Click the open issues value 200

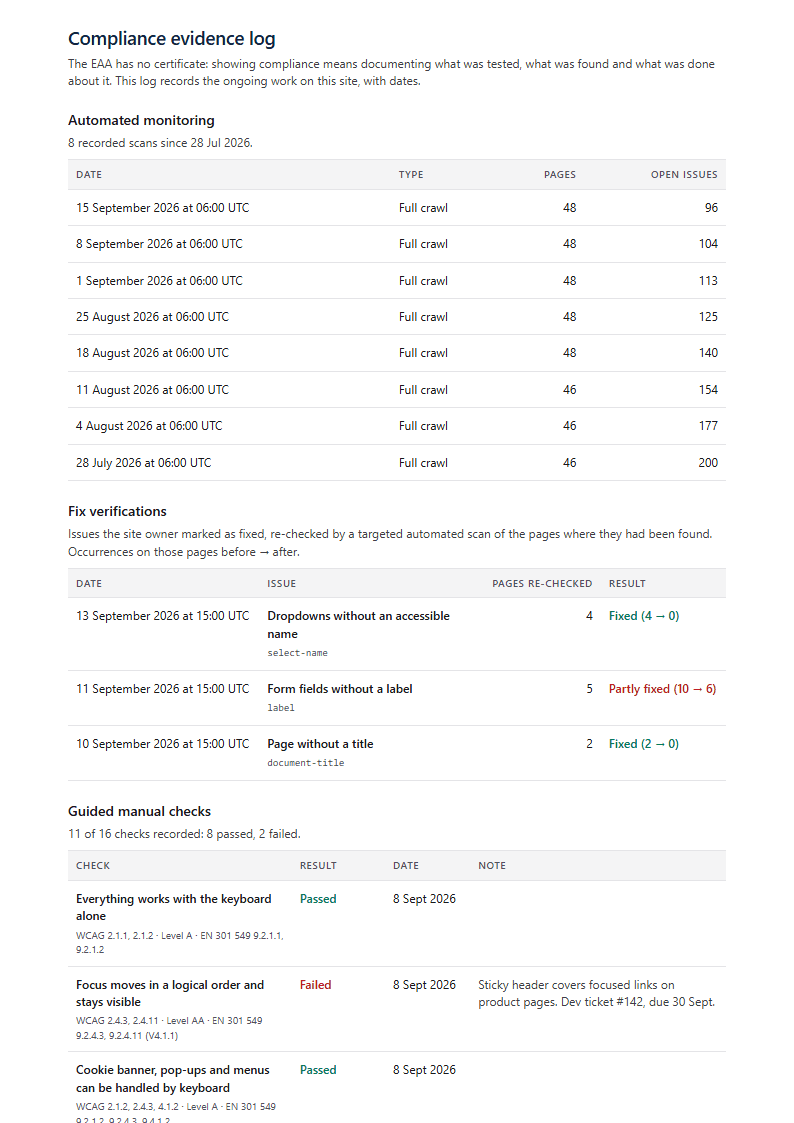(x=708, y=463)
